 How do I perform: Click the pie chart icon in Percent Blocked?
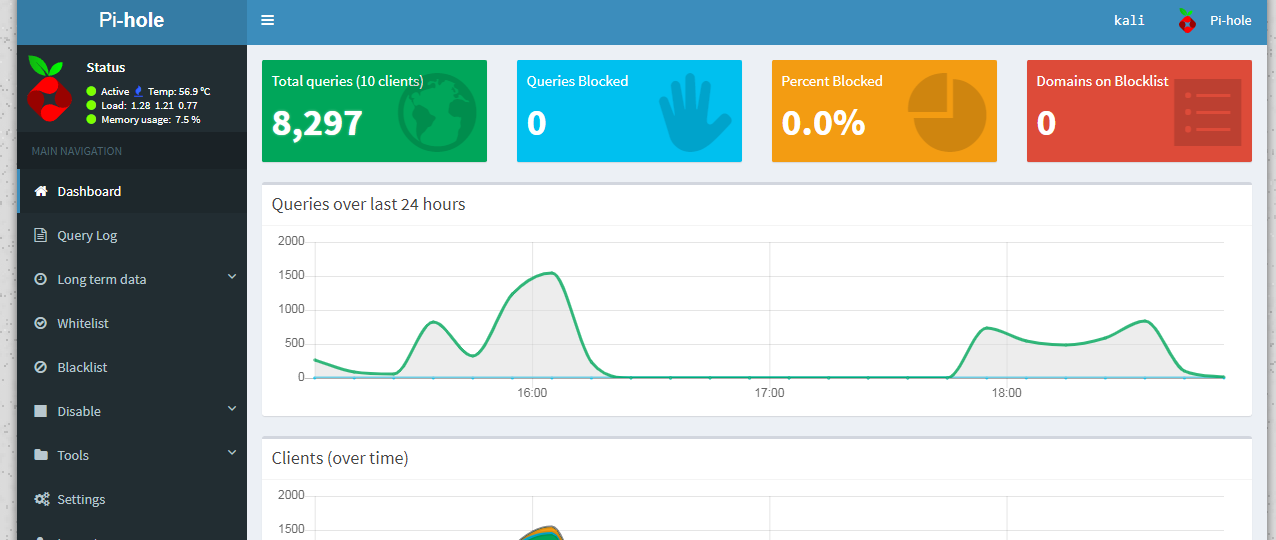(x=947, y=112)
